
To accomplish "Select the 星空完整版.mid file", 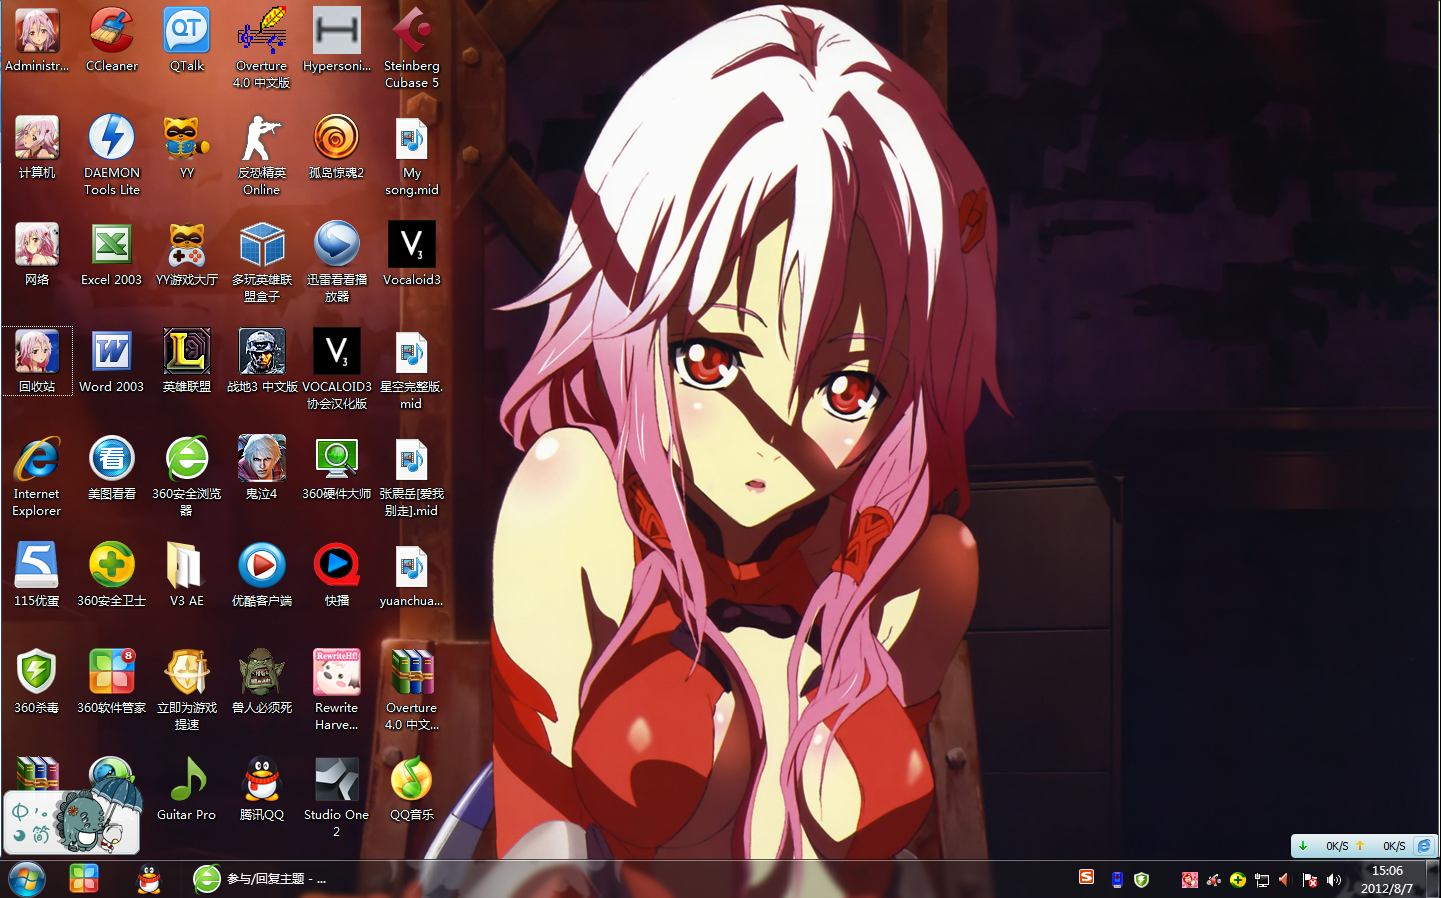I will 412,369.
